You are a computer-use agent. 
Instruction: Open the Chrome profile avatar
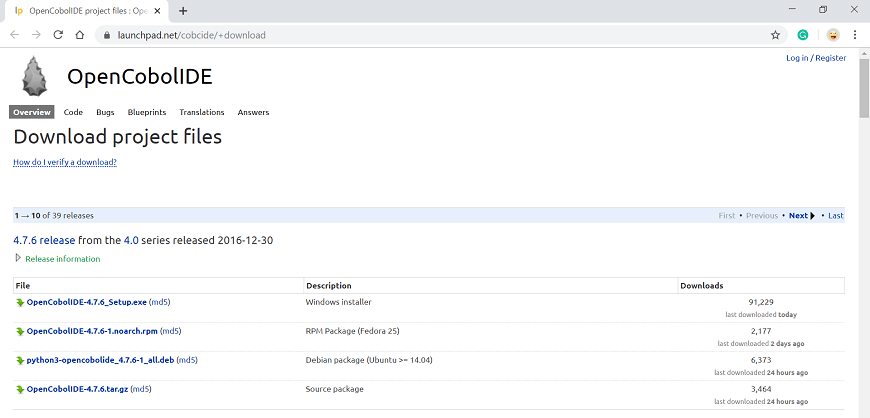click(x=833, y=35)
